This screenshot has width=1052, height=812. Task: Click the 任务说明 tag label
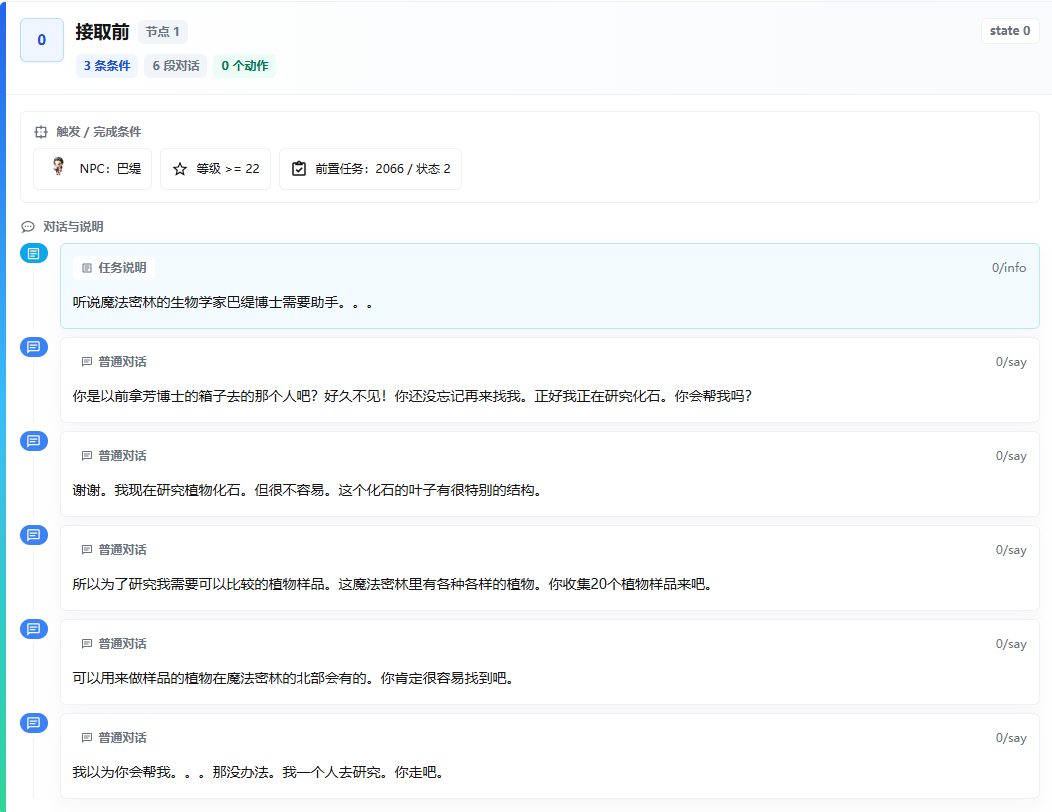click(122, 268)
